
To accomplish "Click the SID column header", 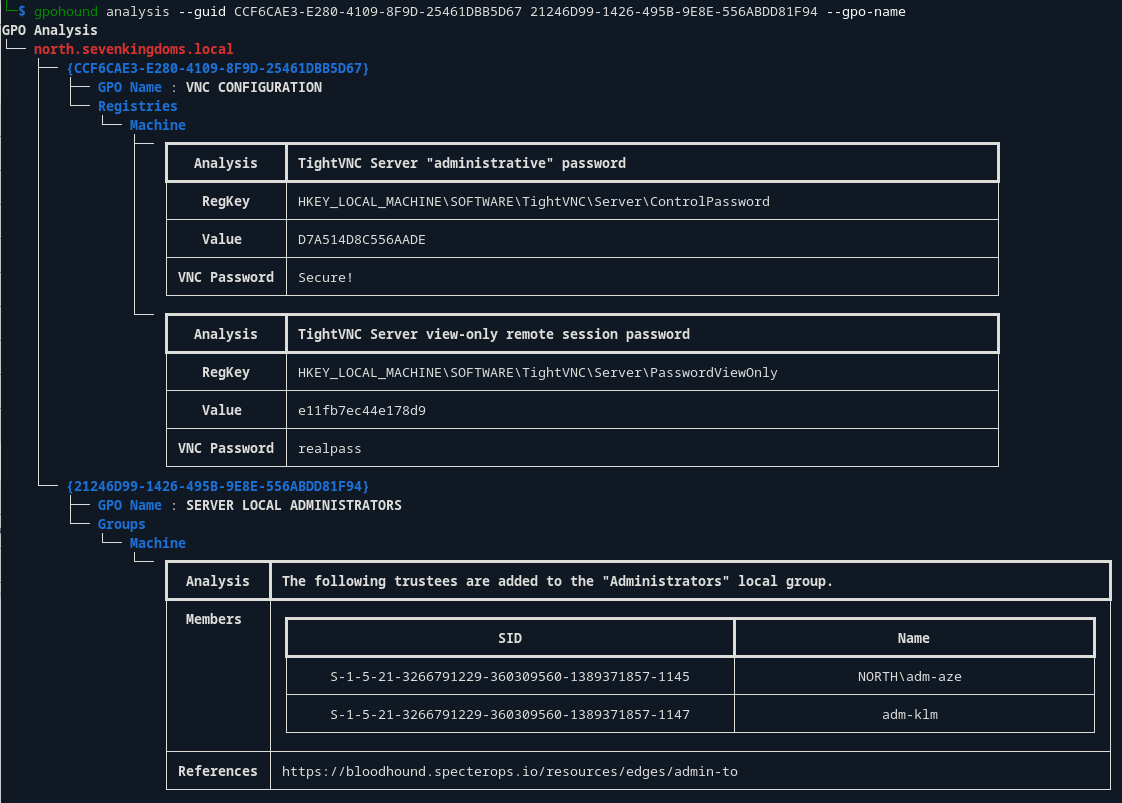I will (x=510, y=638).
